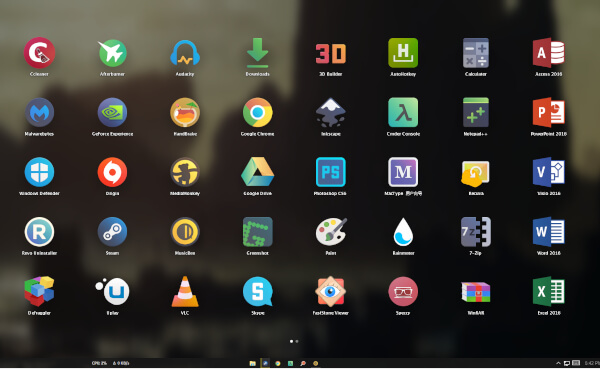The height and width of the screenshot is (369, 600).
Task: Switch to second launcher page dot
Action: click(297, 341)
